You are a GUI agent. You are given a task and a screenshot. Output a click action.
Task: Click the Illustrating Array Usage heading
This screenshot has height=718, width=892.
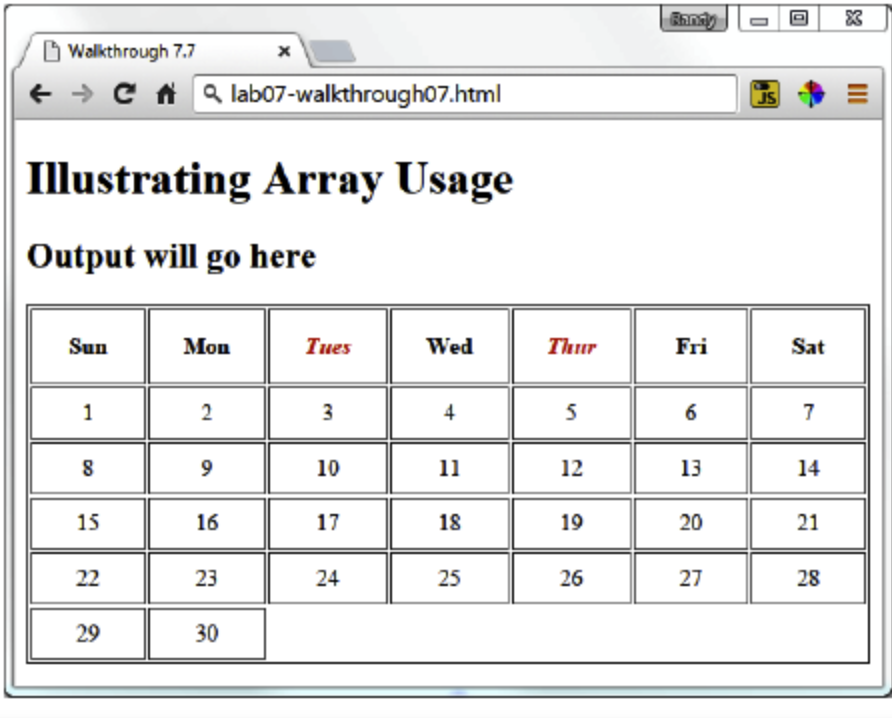270,180
